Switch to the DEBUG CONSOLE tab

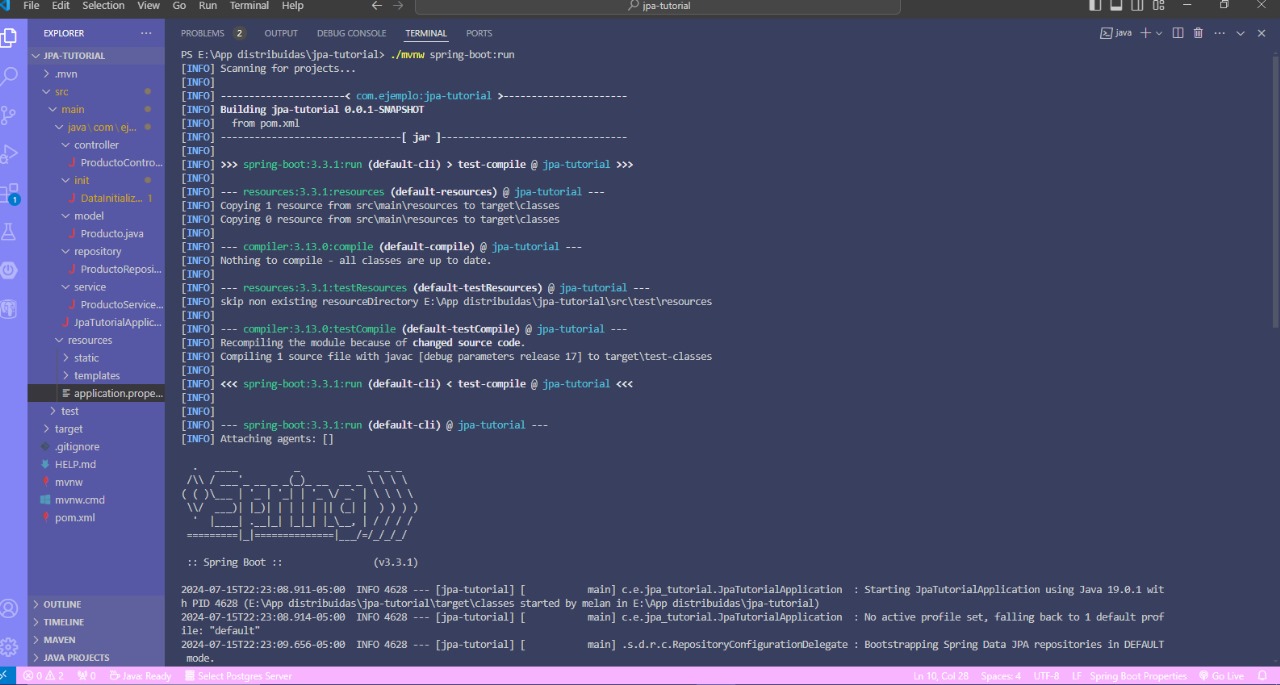[x=351, y=33]
